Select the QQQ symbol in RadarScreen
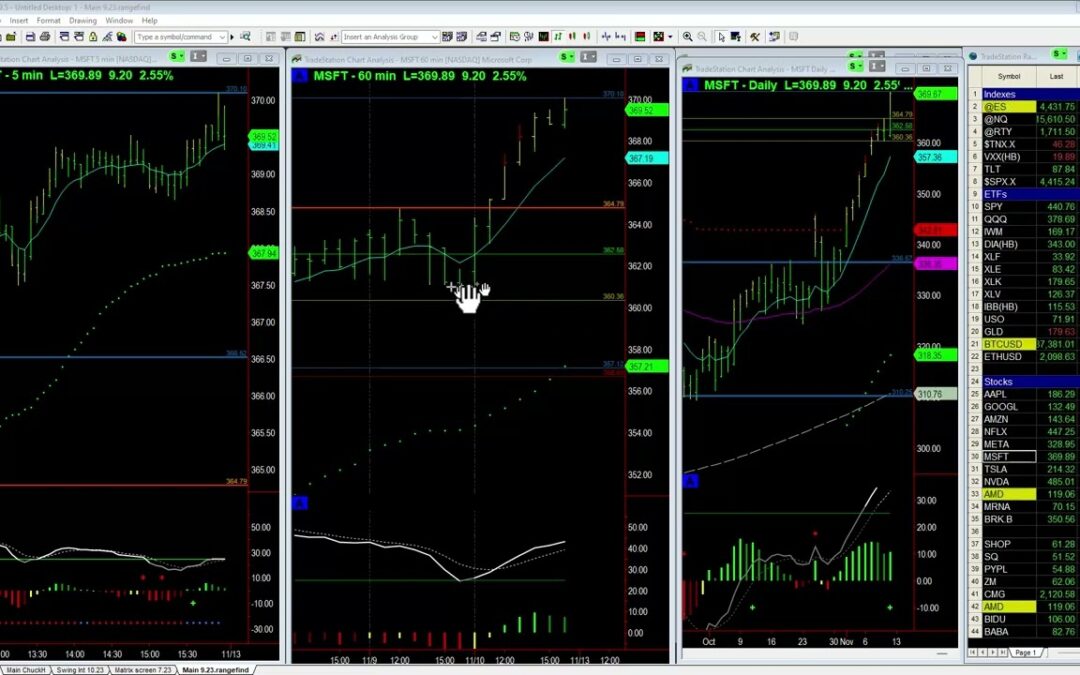Screen dimensions: 1080x675 [x=1008, y=219]
